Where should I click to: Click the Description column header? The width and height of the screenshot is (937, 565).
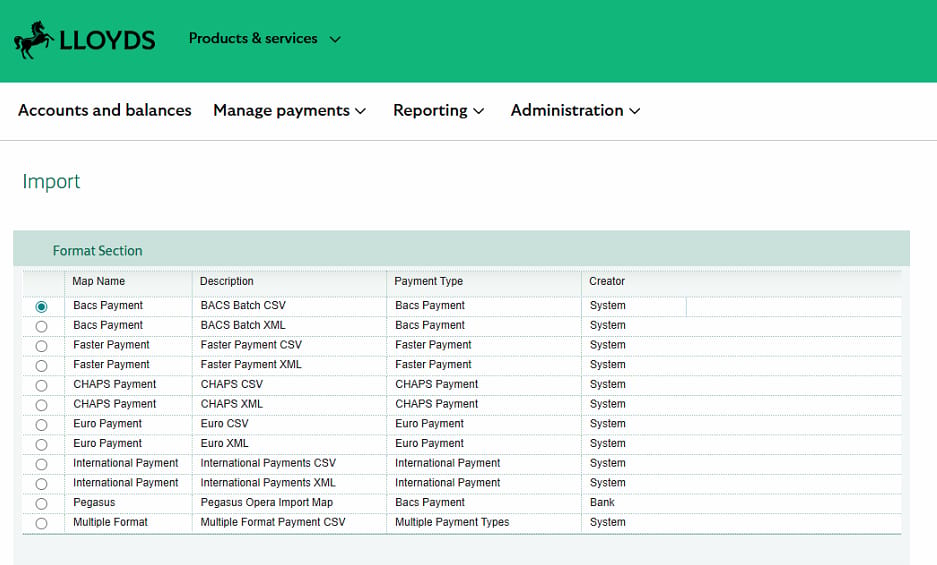226,281
